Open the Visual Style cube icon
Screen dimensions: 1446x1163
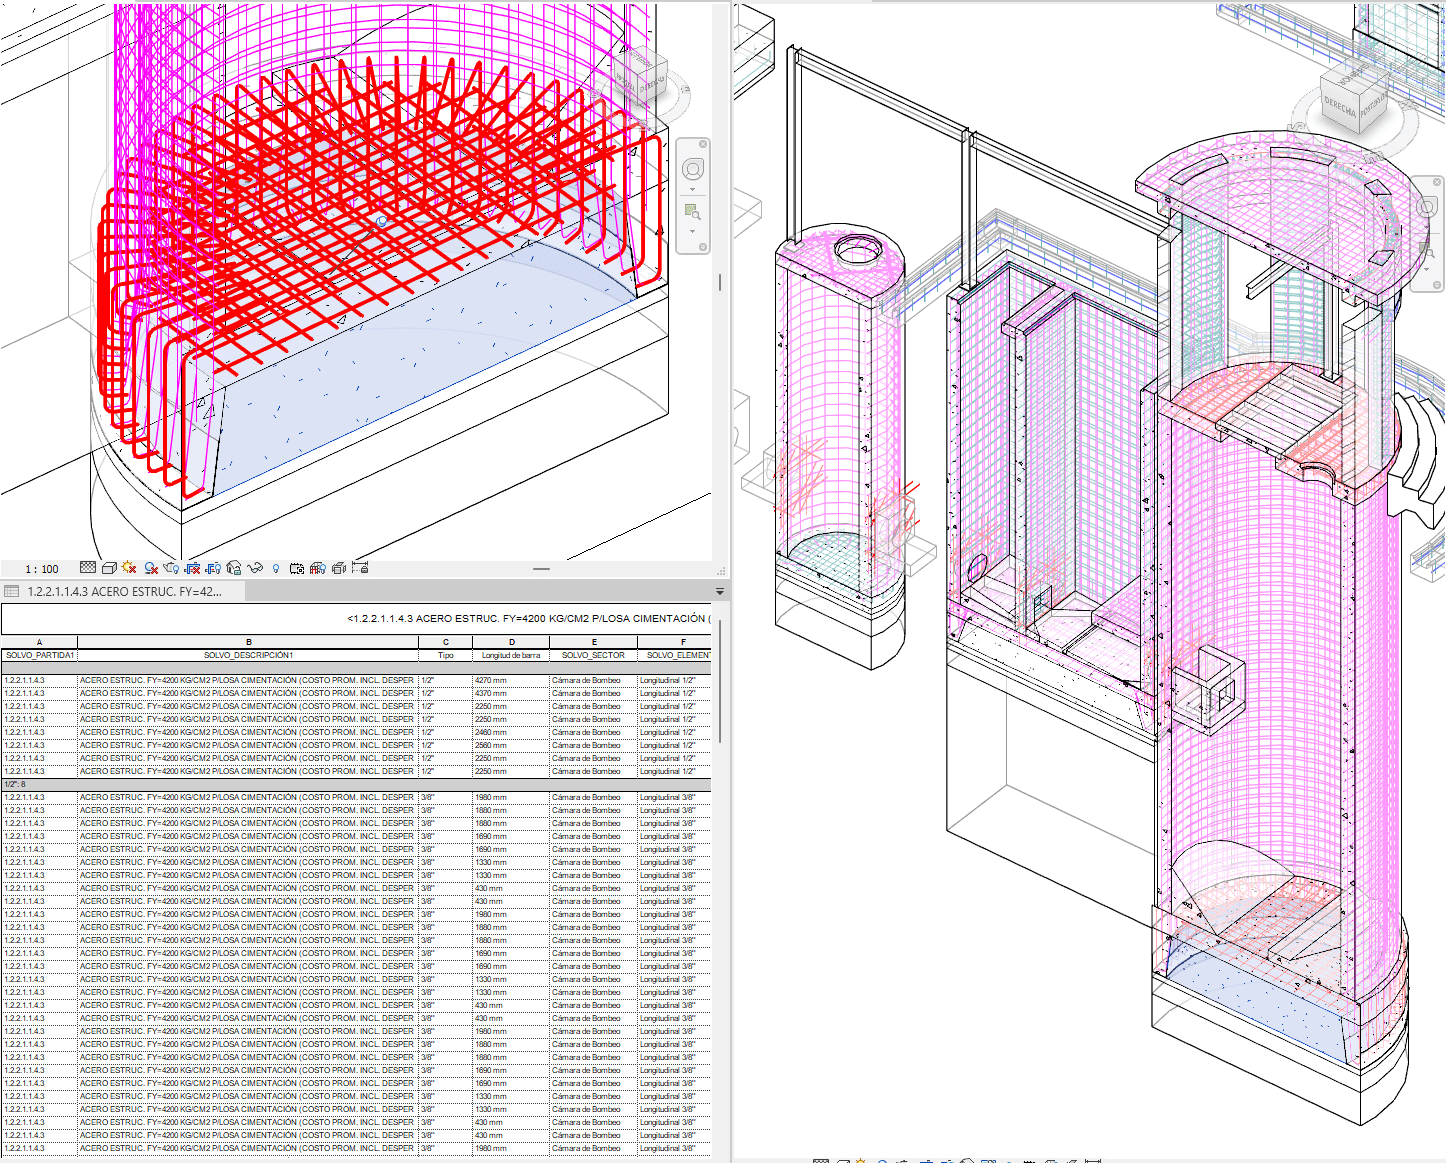click(109, 568)
